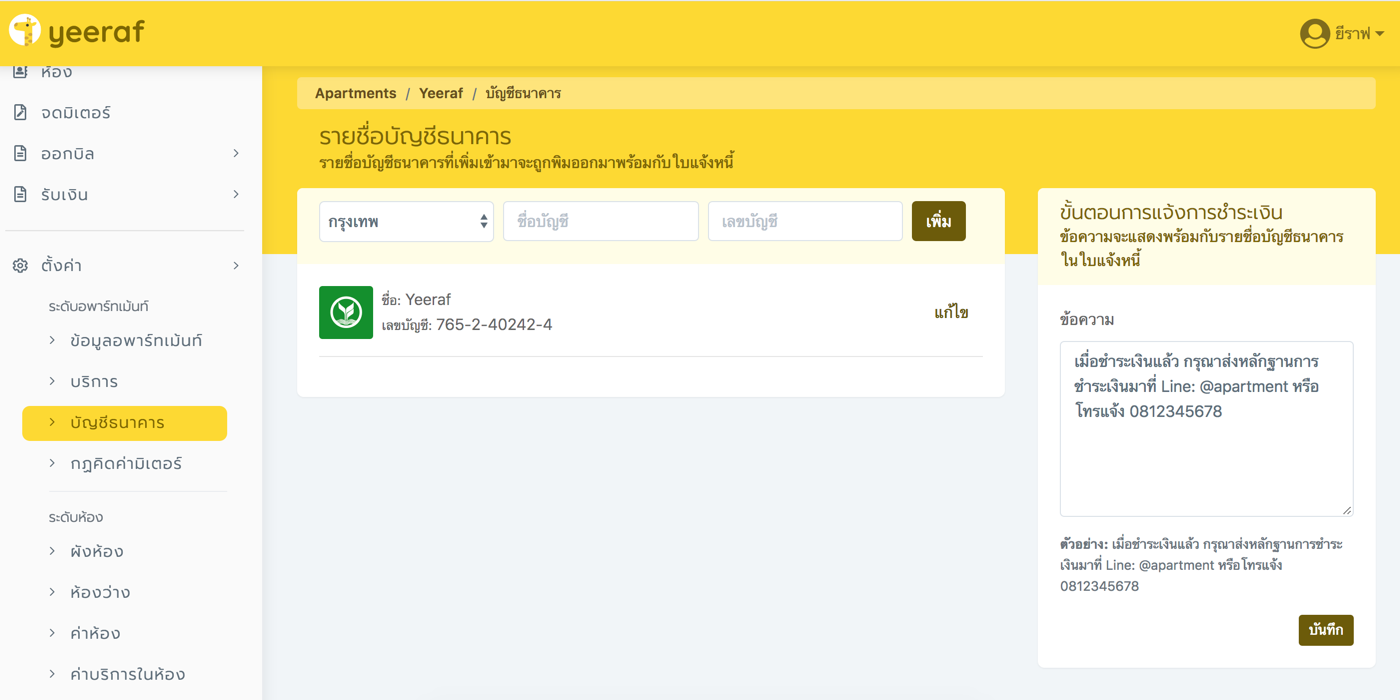Click the รับเงิน receipt document icon
The height and width of the screenshot is (700, 1400).
coord(20,194)
